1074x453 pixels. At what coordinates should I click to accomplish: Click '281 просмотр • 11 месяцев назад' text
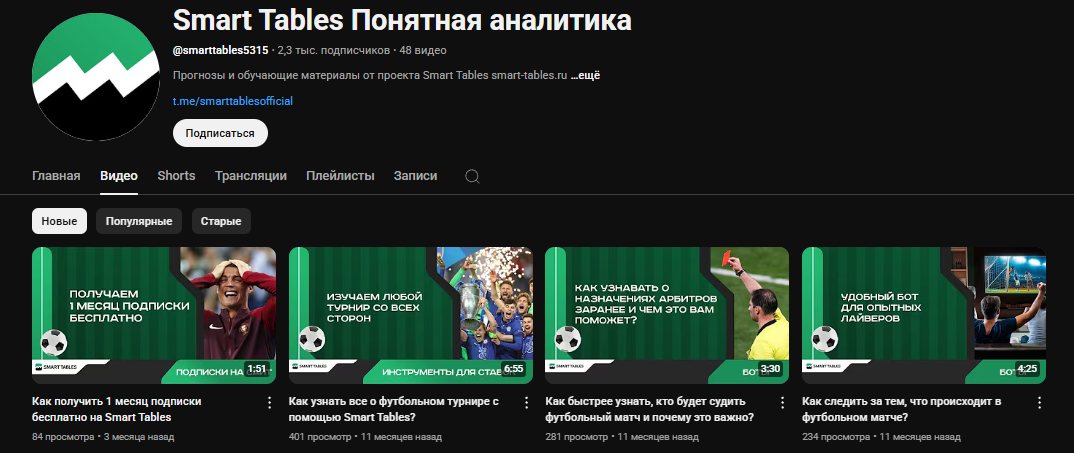[x=621, y=437]
